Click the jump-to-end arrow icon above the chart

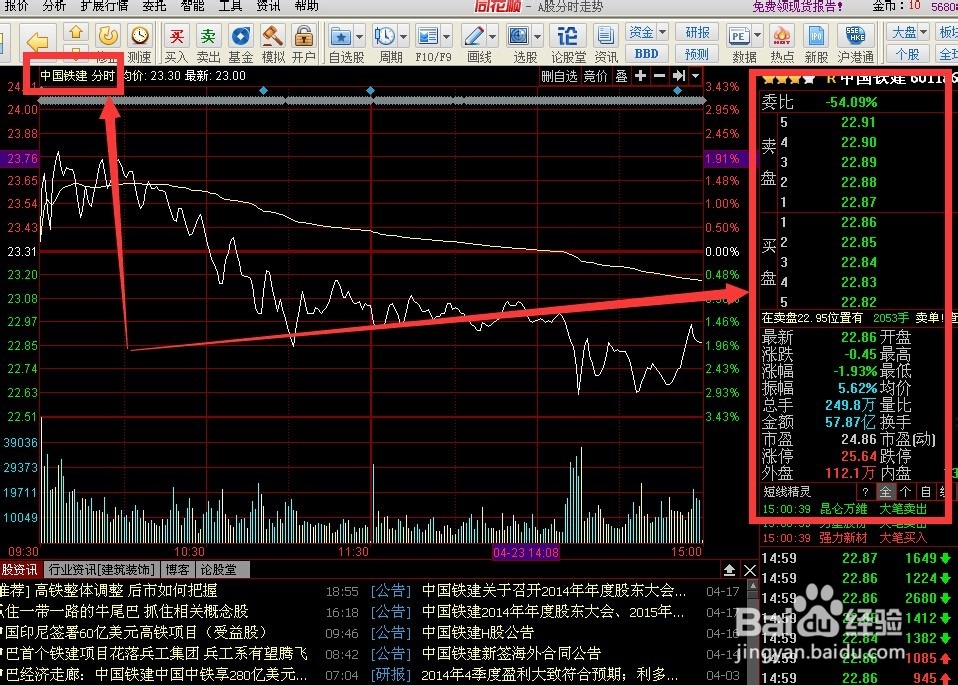coord(678,76)
